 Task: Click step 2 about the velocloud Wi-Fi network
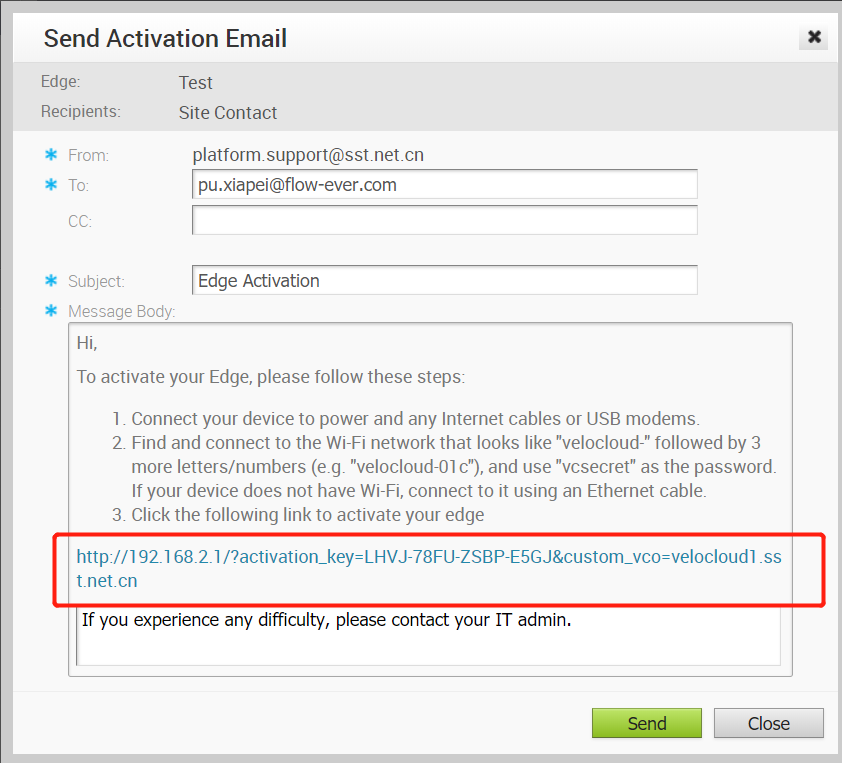(444, 466)
